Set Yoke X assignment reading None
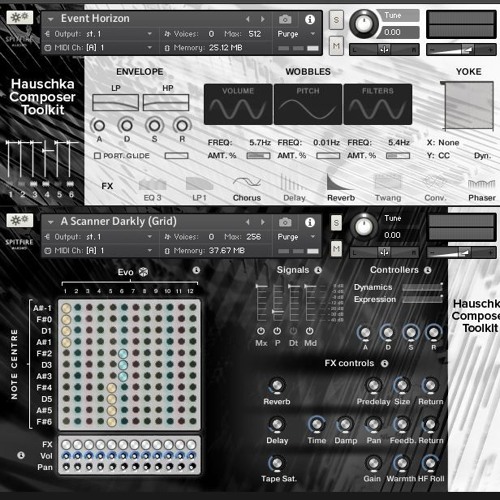Screen dimensions: 500x500 point(449,143)
